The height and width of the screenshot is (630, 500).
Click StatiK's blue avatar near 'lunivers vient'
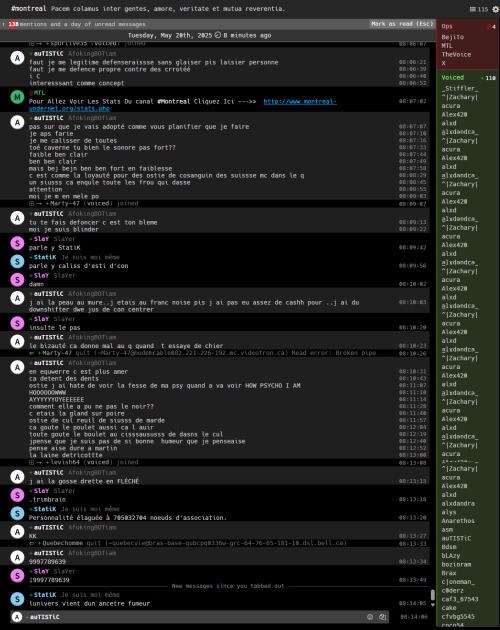[17, 599]
